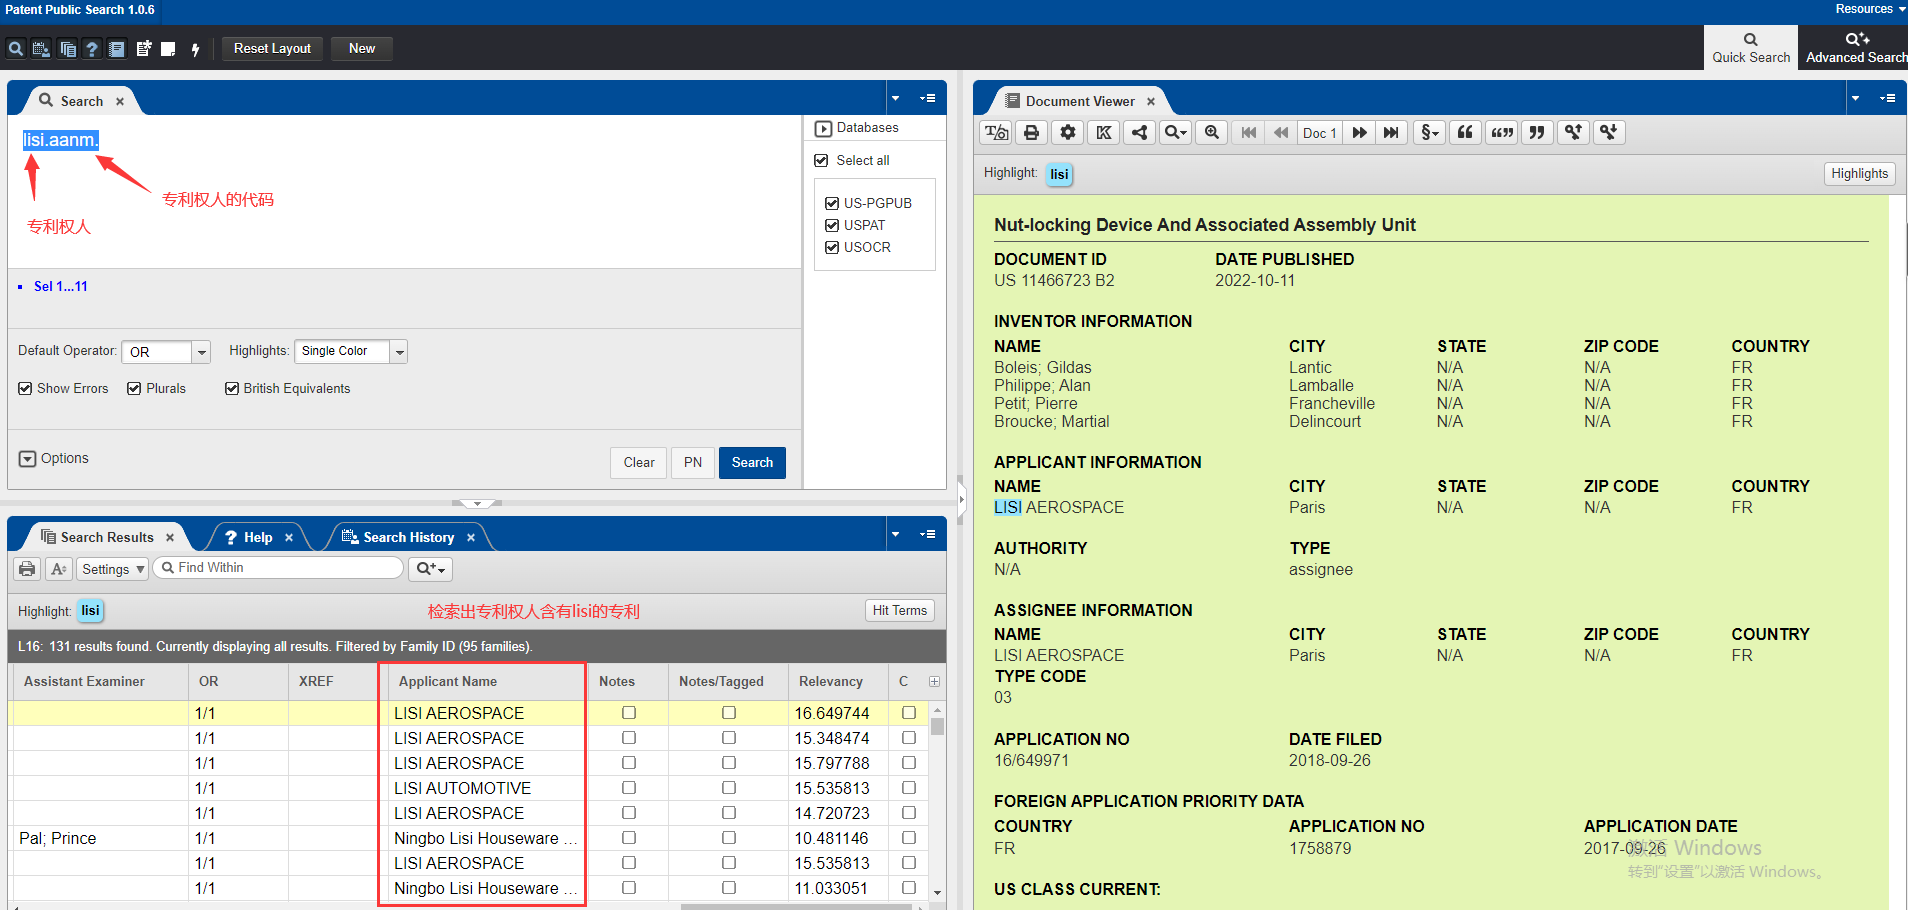Go to the next document arrow
1908x910 pixels.
1359,133
